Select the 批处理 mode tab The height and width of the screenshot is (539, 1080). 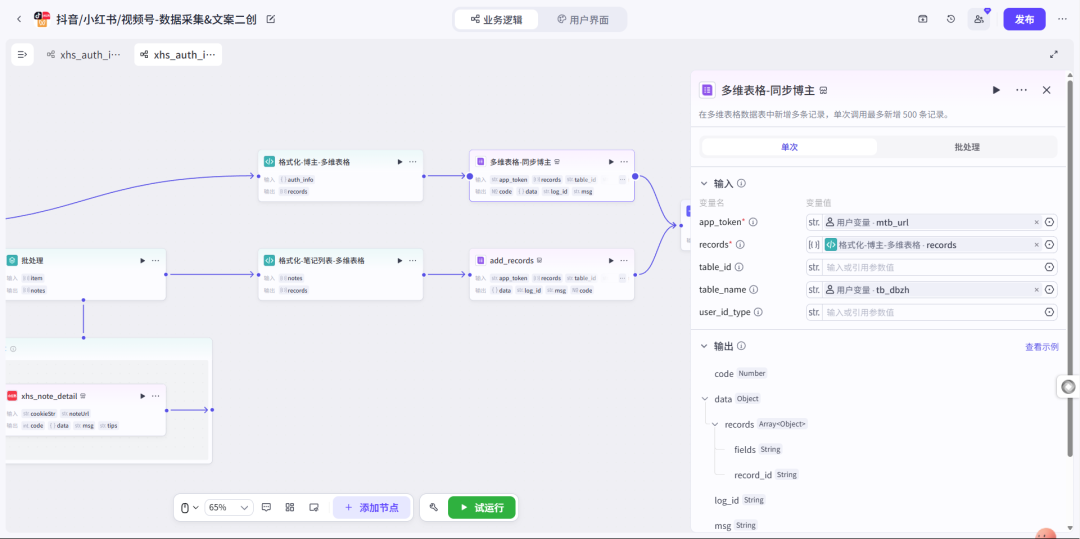tap(967, 147)
